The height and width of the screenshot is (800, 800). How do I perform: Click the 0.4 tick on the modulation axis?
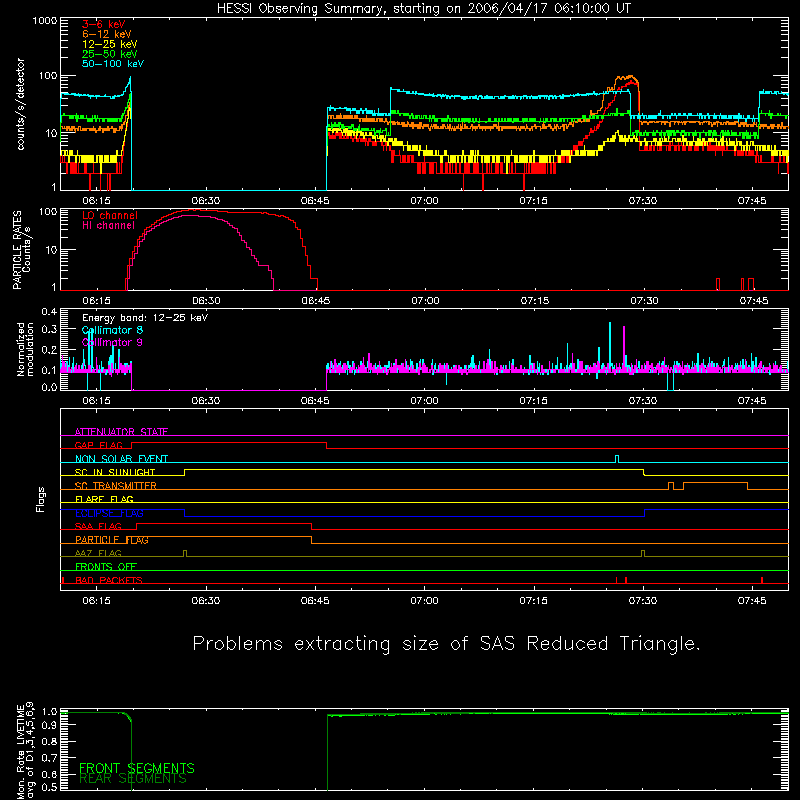coord(49,312)
